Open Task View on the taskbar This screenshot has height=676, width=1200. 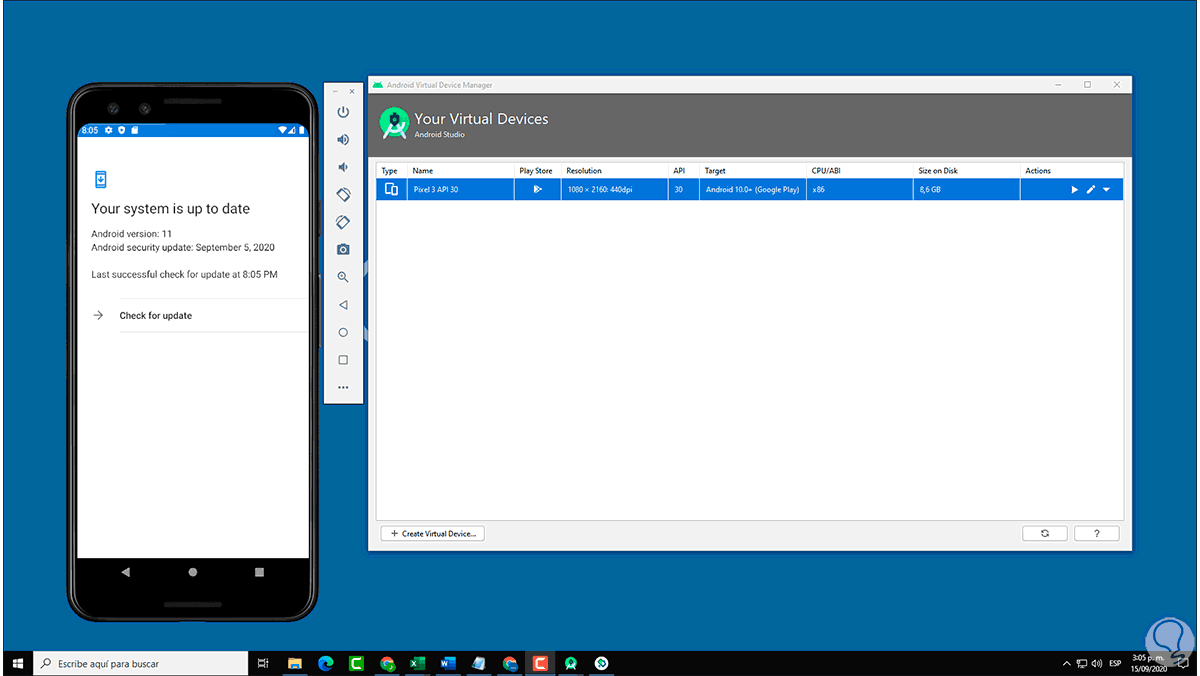263,663
